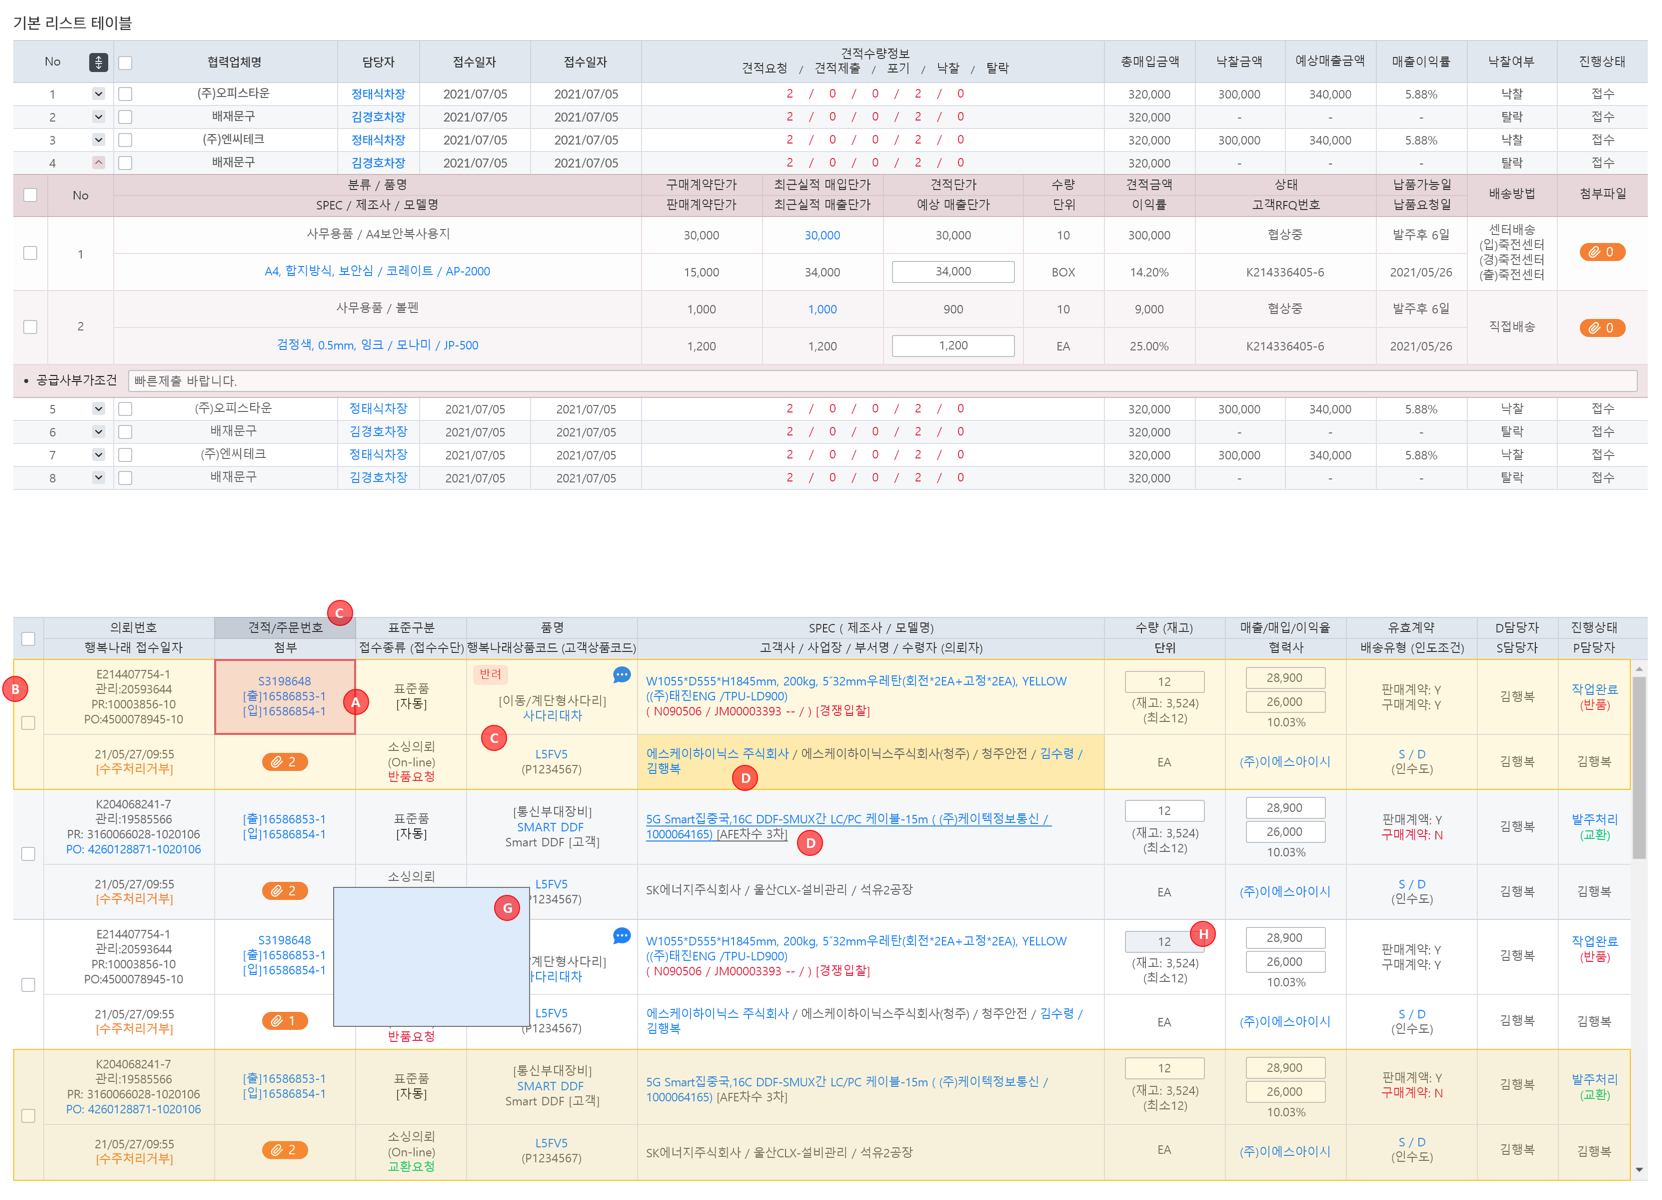Click the 견적/주문번호 column header

click(x=285, y=628)
